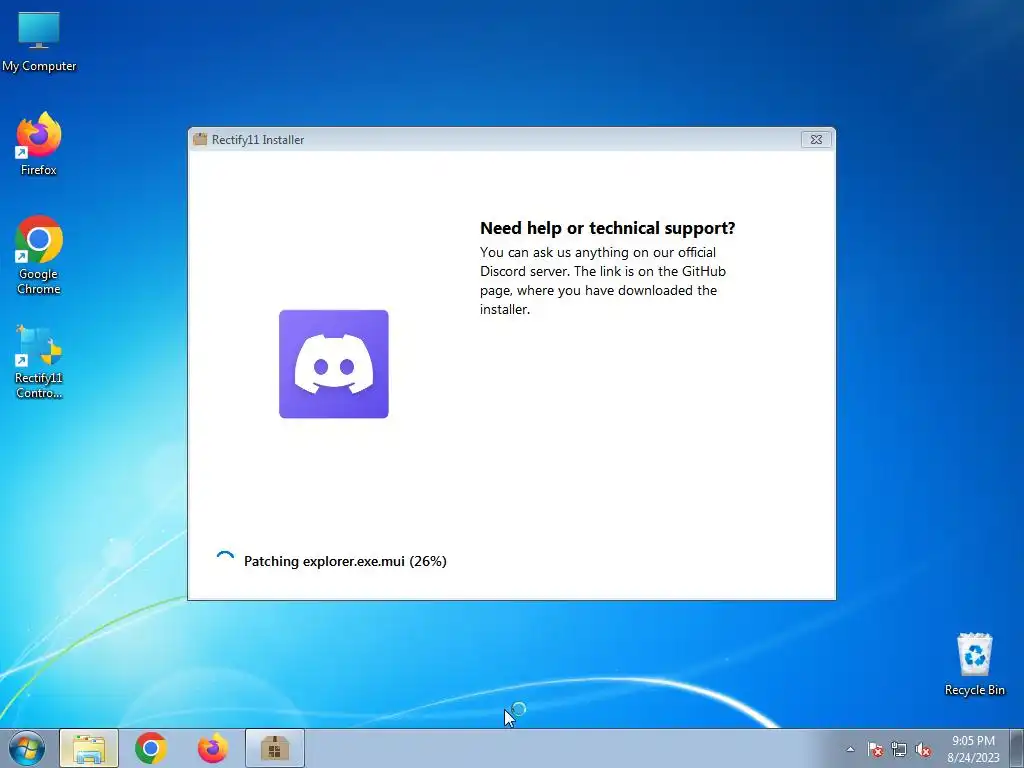Open the My Computer desktop icon

coord(39,41)
